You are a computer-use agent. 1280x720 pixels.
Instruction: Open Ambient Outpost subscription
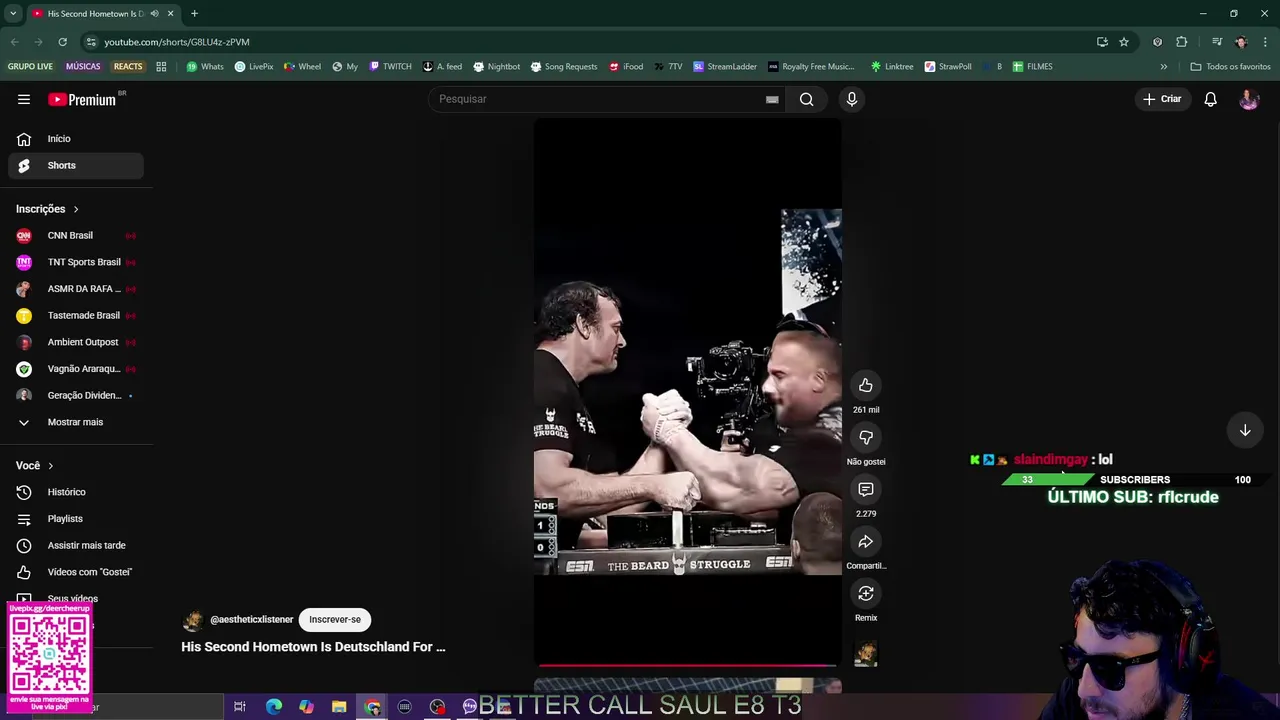tap(75, 342)
